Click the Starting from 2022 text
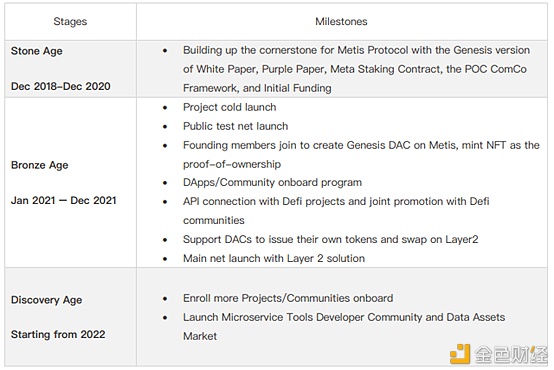Image resolution: width=554 pixels, height=370 pixels. 58,334
